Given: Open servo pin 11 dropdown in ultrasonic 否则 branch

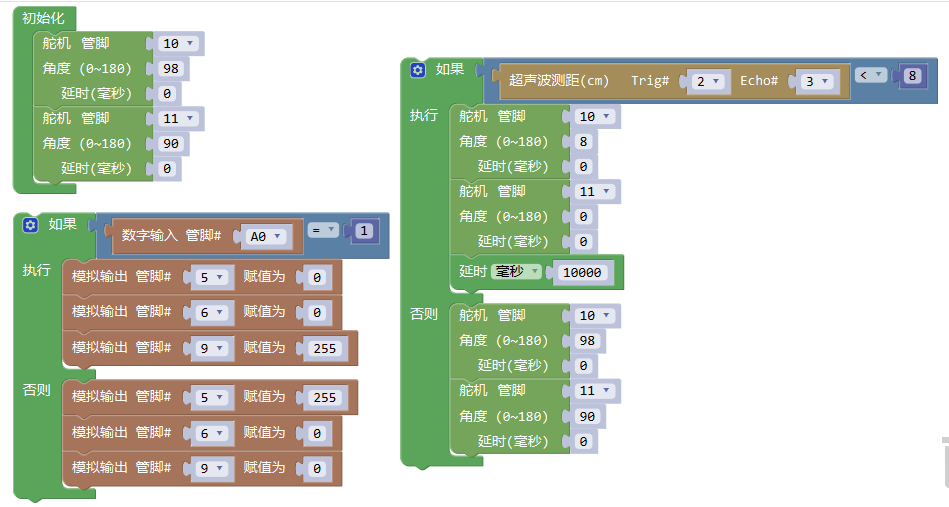Looking at the screenshot, I should (x=594, y=391).
